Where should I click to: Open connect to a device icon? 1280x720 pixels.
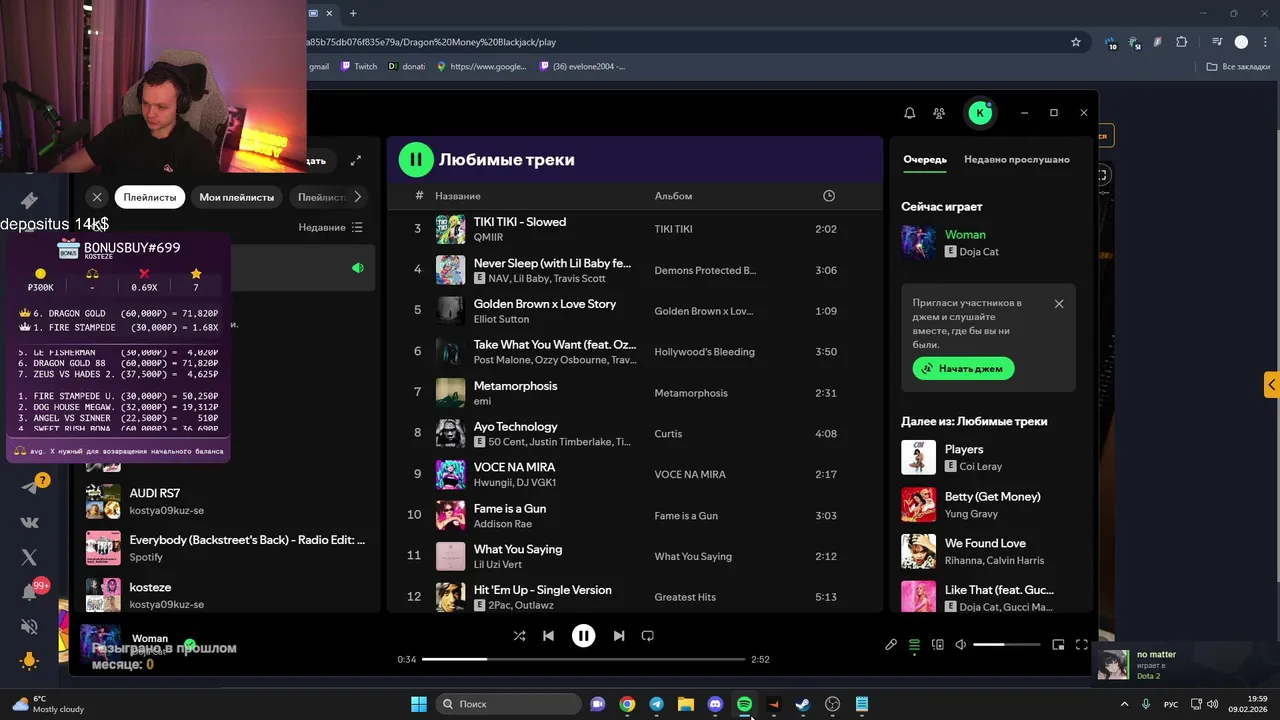click(x=937, y=645)
